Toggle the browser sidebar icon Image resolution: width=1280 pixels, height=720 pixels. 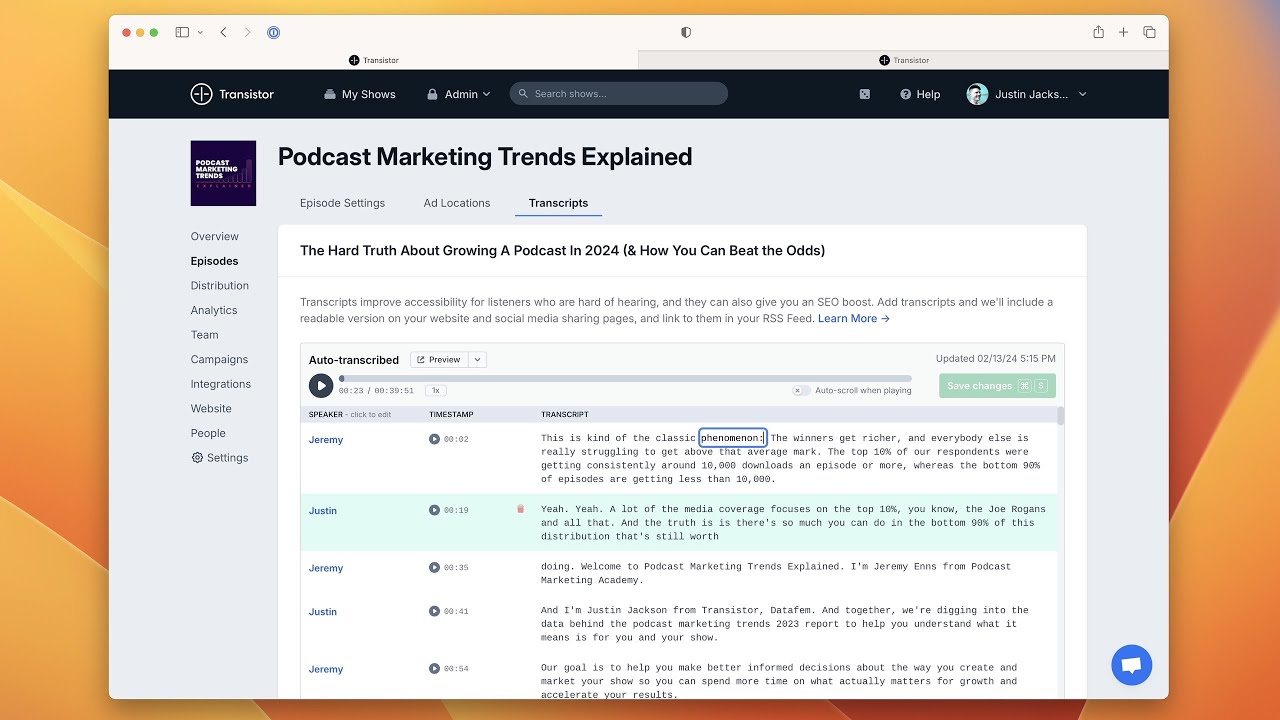(x=182, y=32)
